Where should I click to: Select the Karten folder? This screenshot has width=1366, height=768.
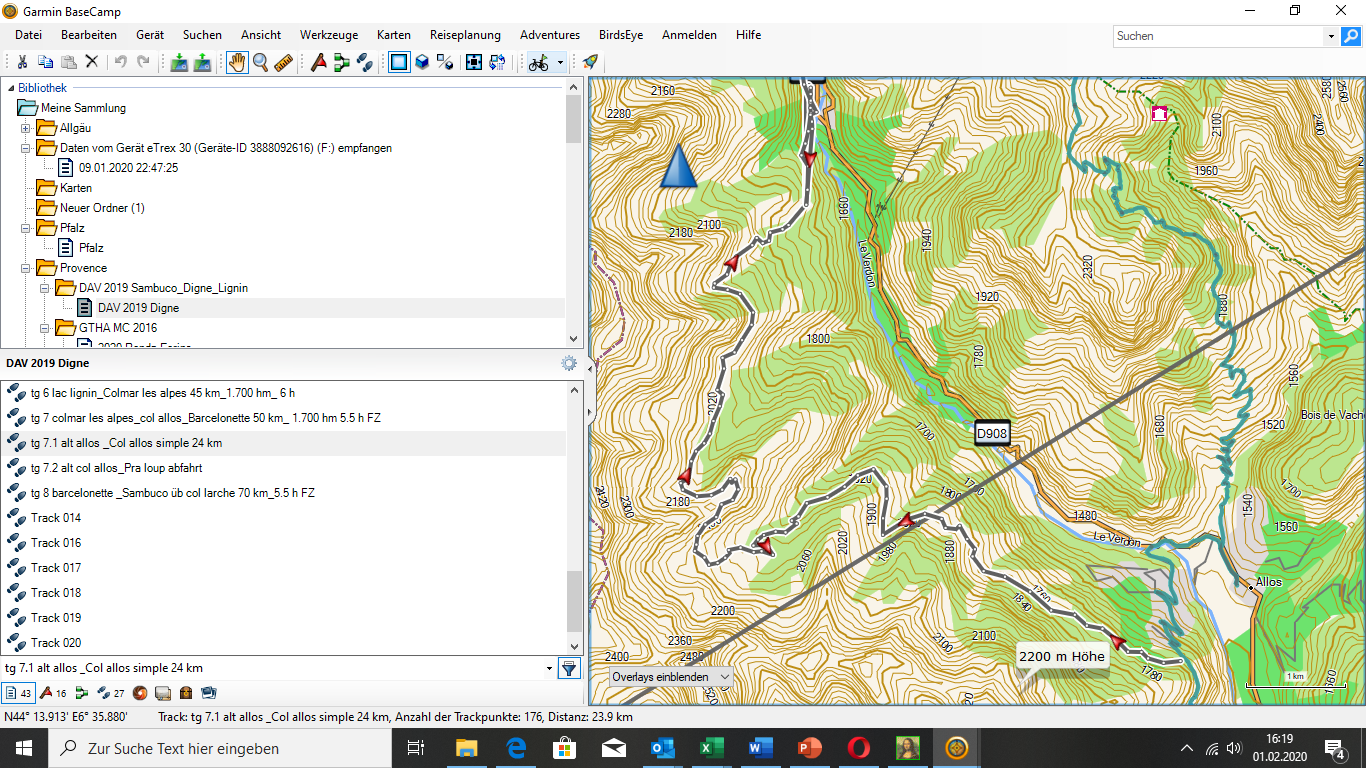click(76, 188)
